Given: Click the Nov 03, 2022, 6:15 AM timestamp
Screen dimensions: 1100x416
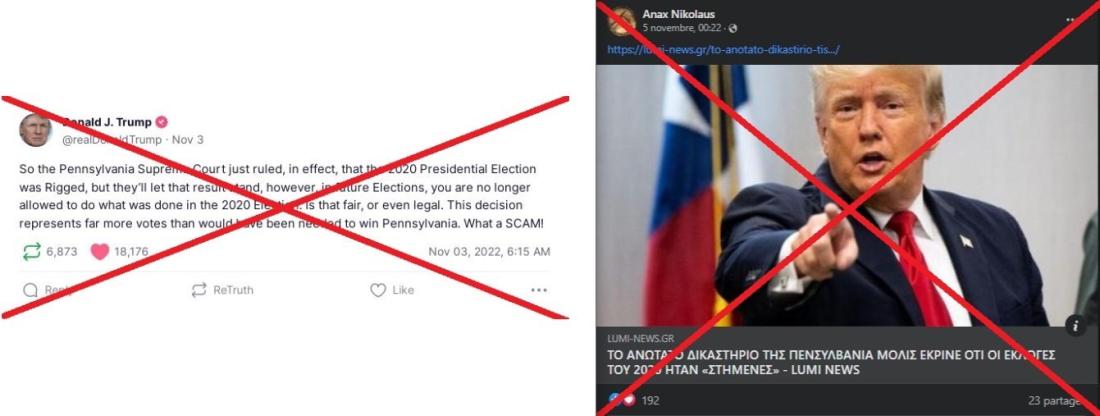Looking at the screenshot, I should [x=489, y=252].
